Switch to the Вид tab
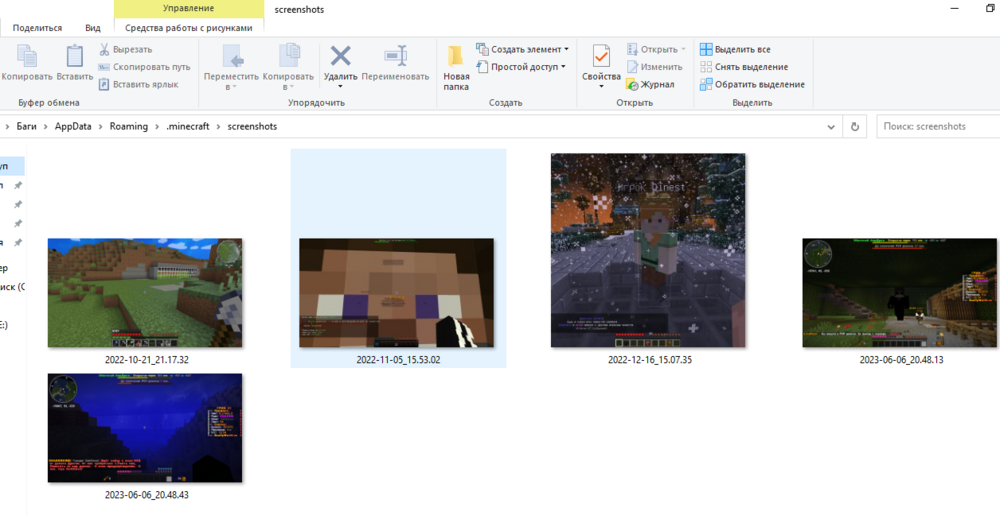 coord(92,27)
